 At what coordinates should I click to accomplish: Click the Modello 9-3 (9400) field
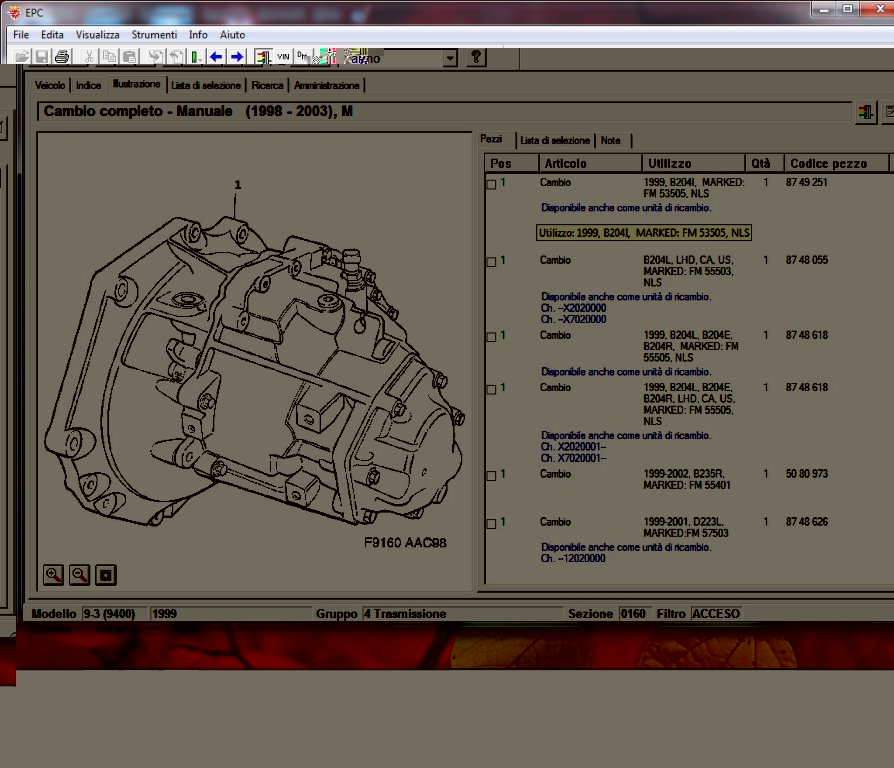(x=115, y=613)
